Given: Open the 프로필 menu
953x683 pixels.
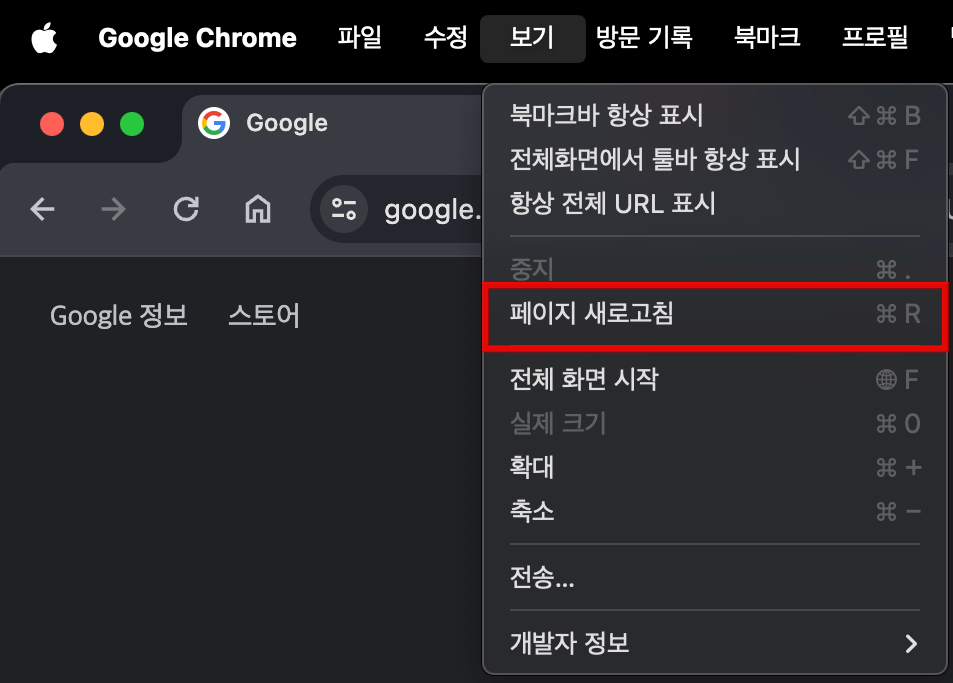Looking at the screenshot, I should (875, 38).
